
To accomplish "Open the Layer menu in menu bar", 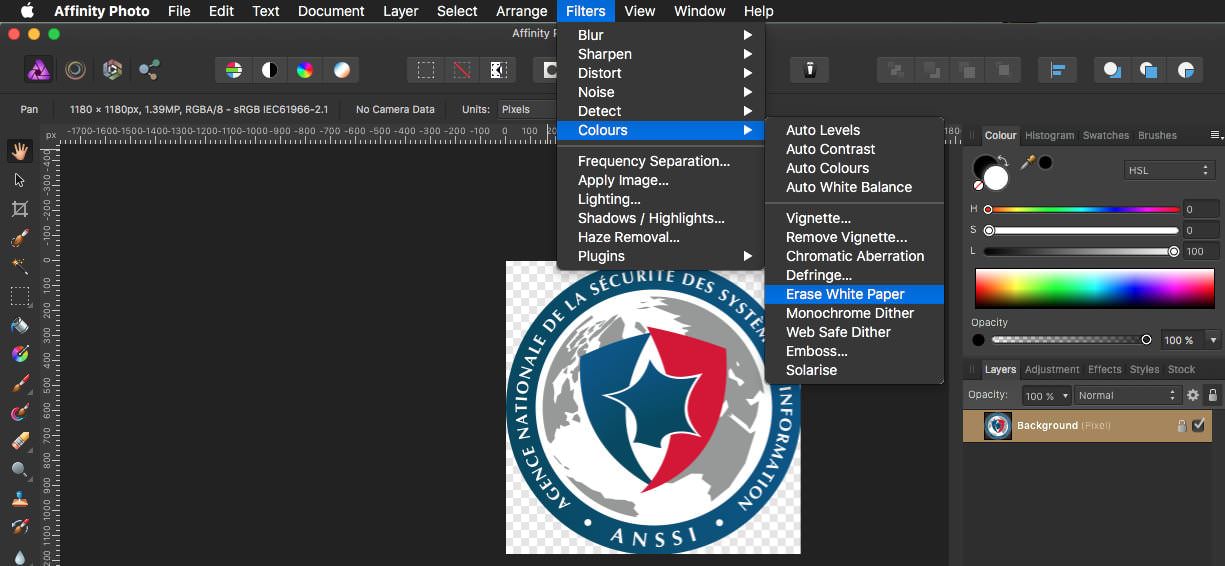I will (401, 11).
